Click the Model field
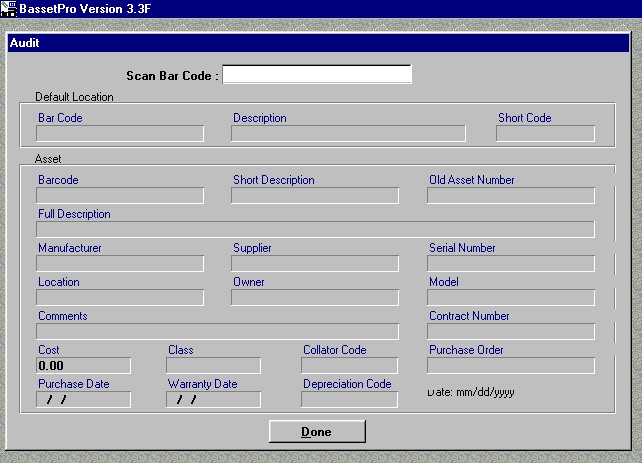This screenshot has height=463, width=642. (x=511, y=297)
